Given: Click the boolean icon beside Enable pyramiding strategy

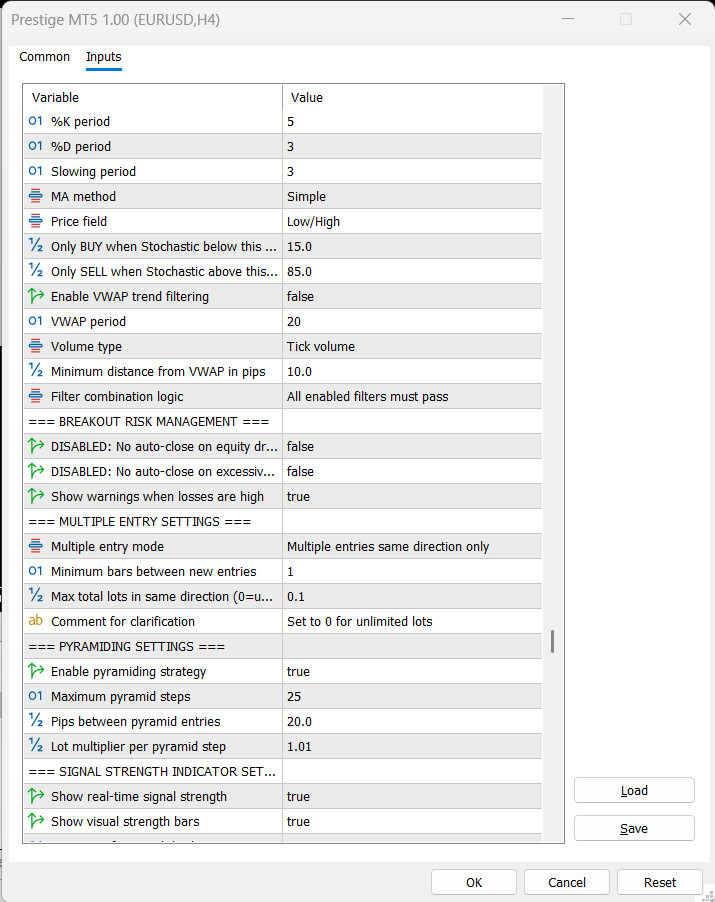Looking at the screenshot, I should click(x=36, y=671).
